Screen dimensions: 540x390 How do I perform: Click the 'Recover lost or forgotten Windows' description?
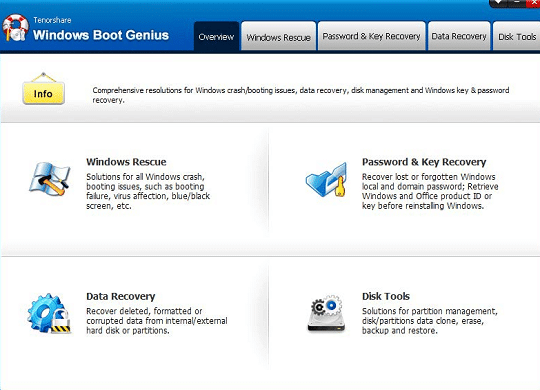[x=430, y=191]
